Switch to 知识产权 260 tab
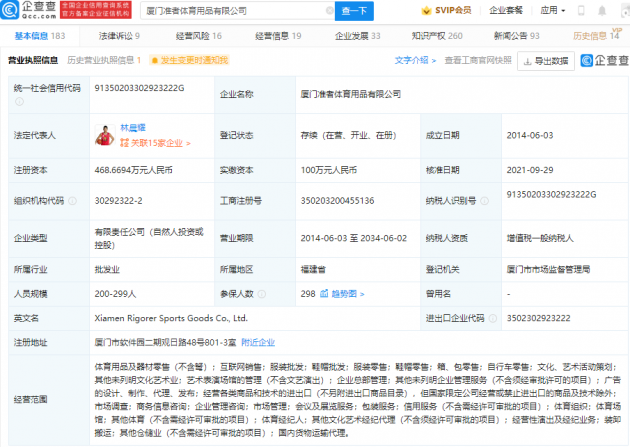The height and width of the screenshot is (447, 630). tap(437, 36)
